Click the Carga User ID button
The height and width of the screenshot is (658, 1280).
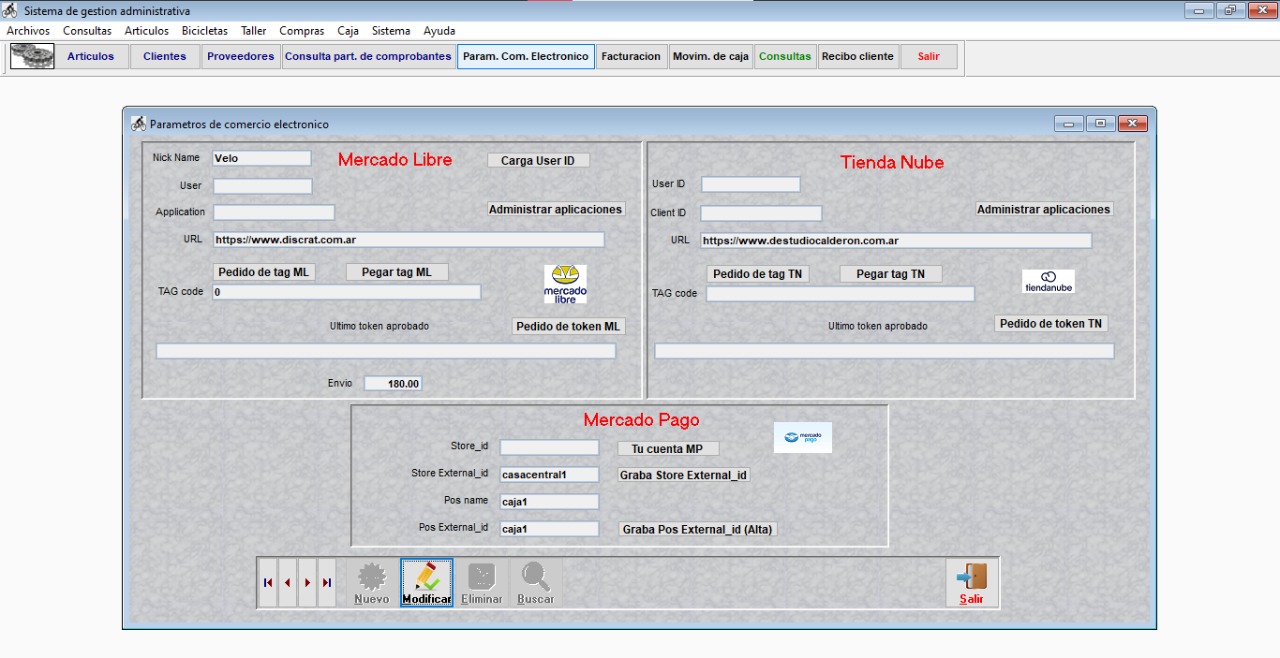point(538,160)
